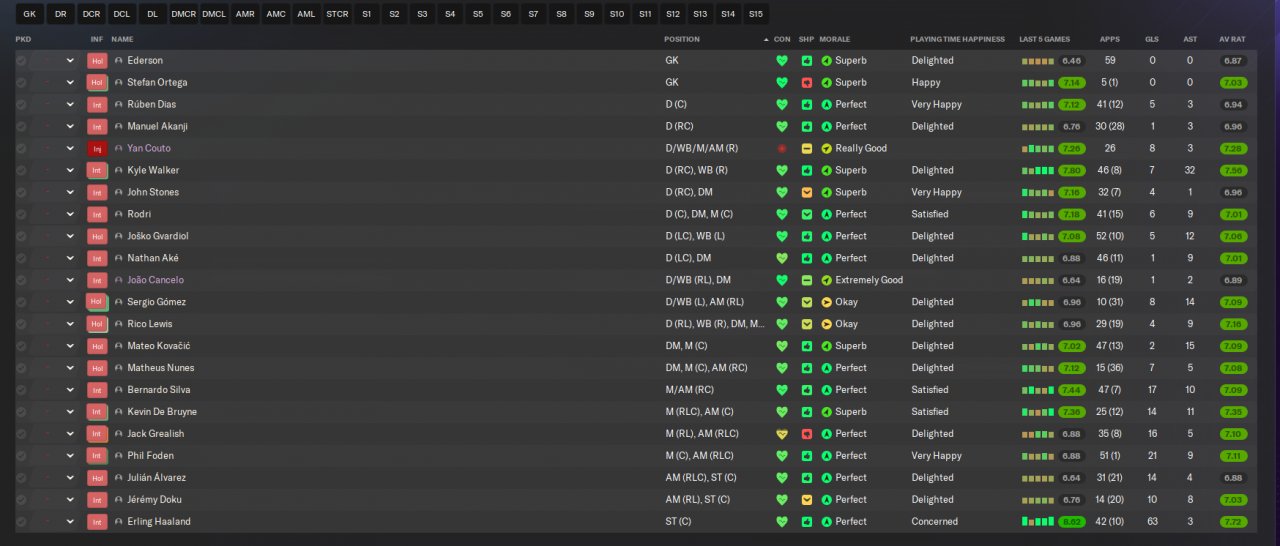Sort by GLS column header
Screen dimensions: 1280x546
click(1152, 39)
